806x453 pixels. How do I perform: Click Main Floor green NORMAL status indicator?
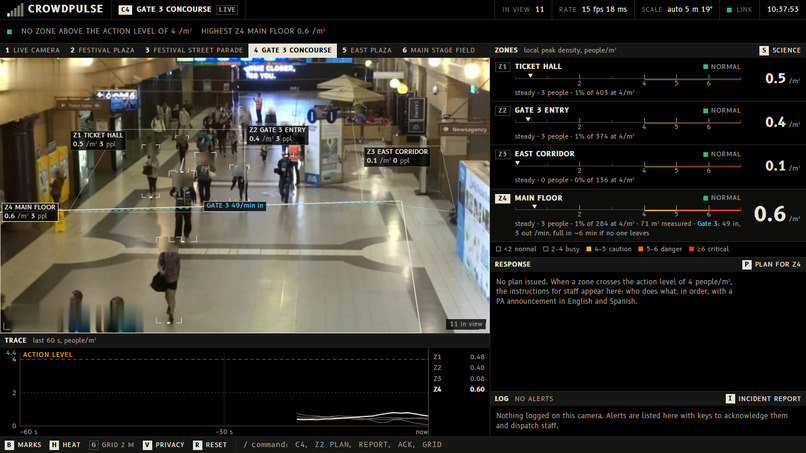[705, 198]
